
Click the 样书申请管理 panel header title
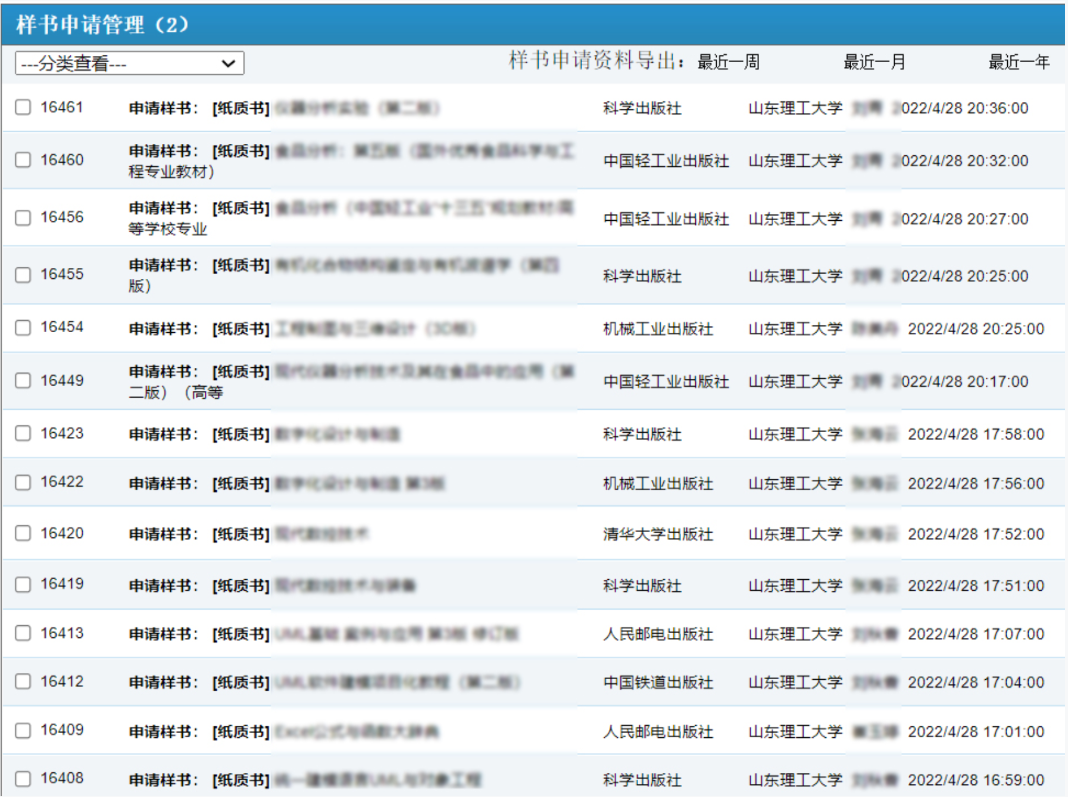click(x=102, y=24)
